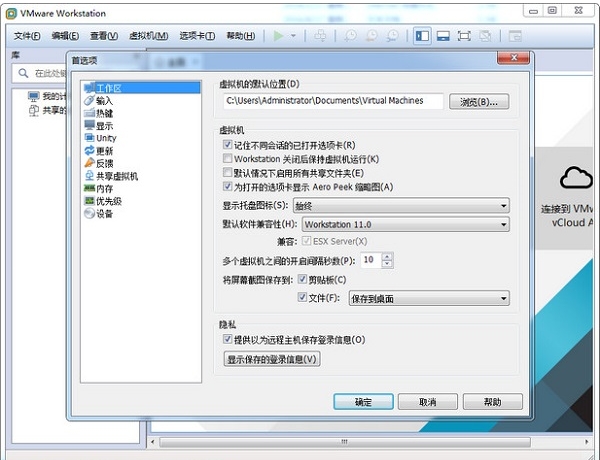The image size is (600, 460).
Task: Open the 文件(F) menu
Action: tap(27, 36)
